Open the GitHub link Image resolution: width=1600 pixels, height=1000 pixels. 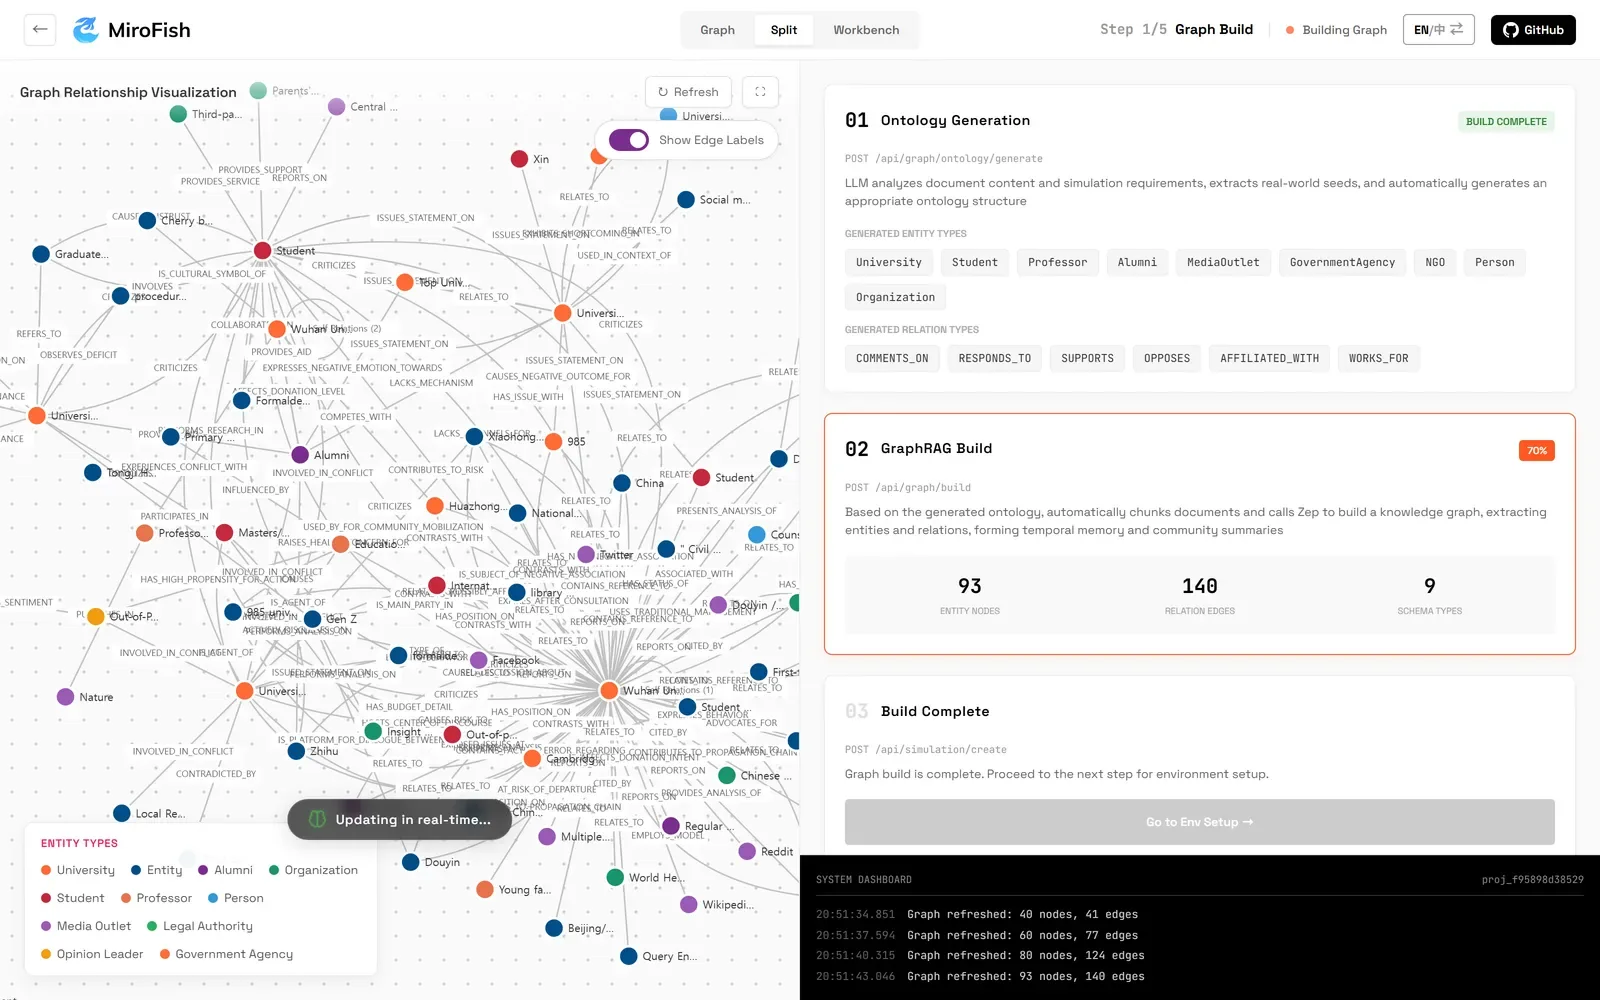tap(1533, 30)
